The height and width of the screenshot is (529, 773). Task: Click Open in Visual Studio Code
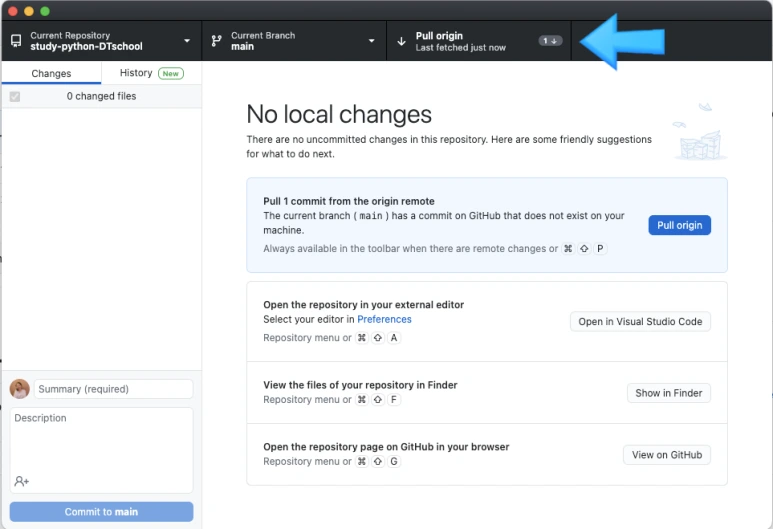pyautogui.click(x=640, y=321)
